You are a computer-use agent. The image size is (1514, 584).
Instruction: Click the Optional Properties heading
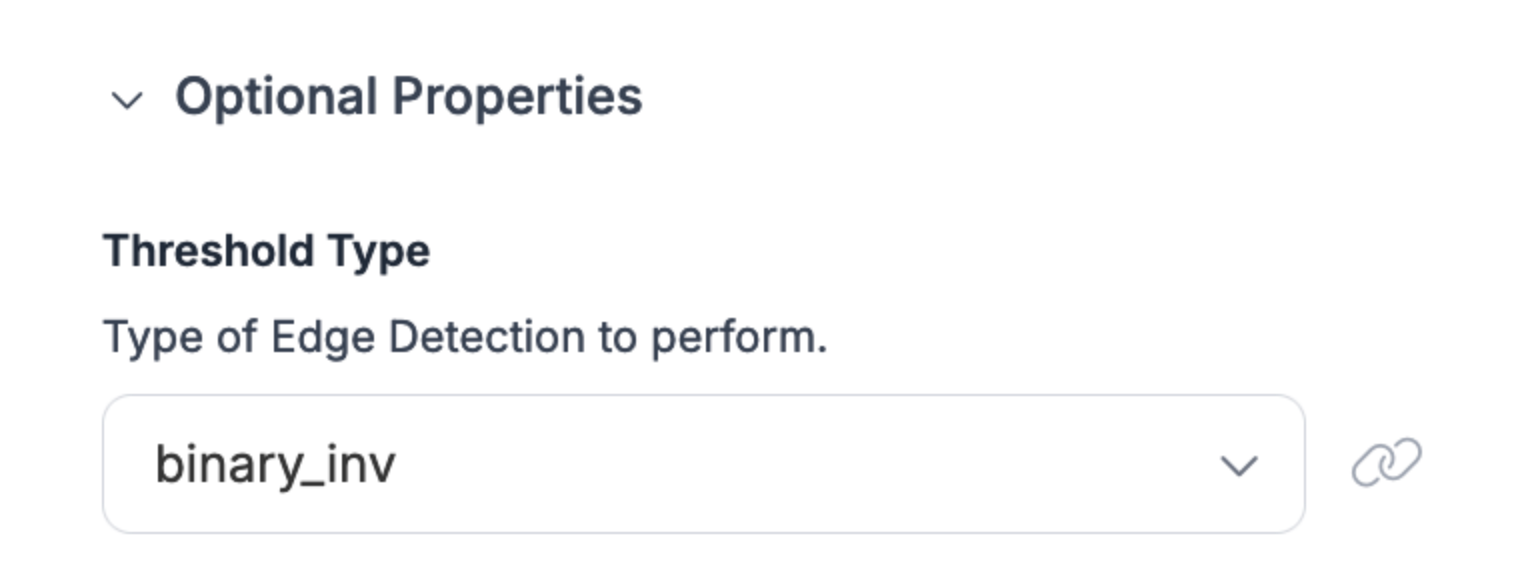(x=408, y=97)
